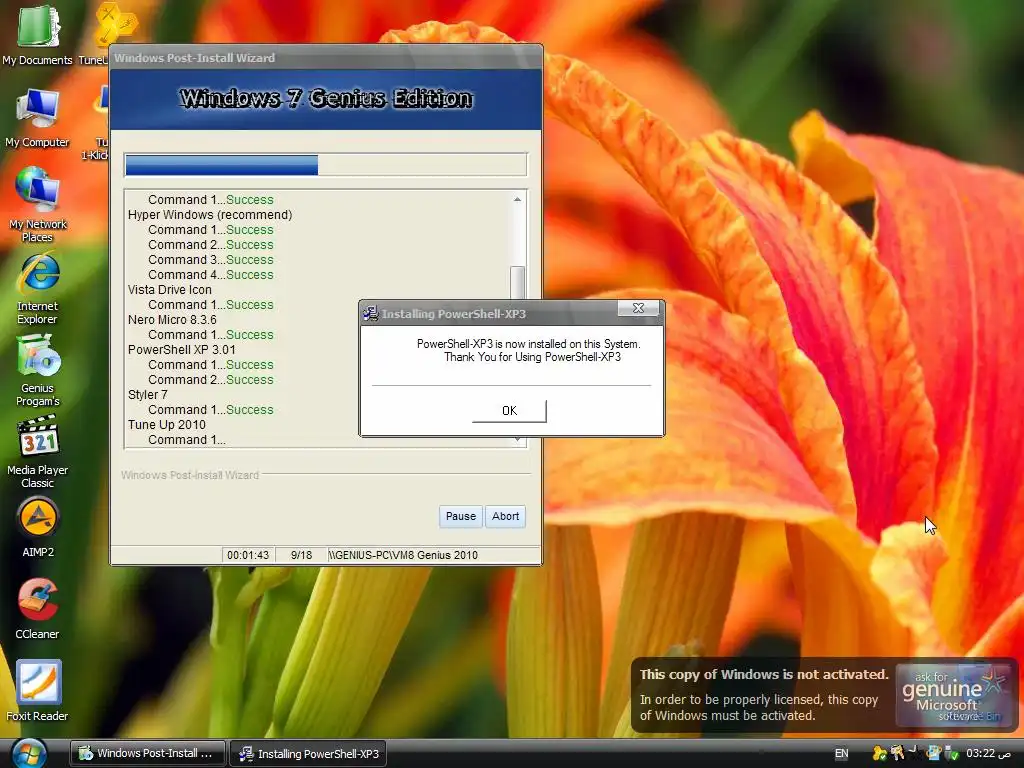Click the 9/18 progress count in status bar
This screenshot has height=768, width=1024.
tap(301, 555)
